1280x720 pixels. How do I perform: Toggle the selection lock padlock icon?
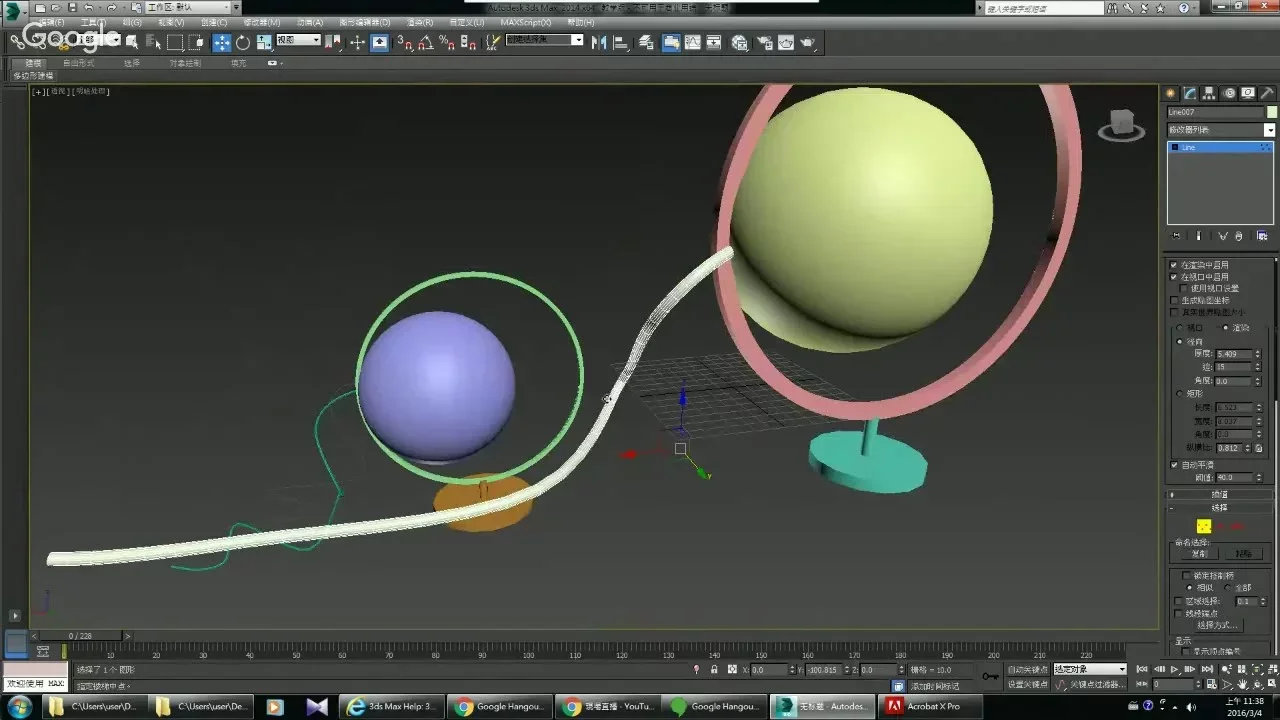(x=714, y=669)
